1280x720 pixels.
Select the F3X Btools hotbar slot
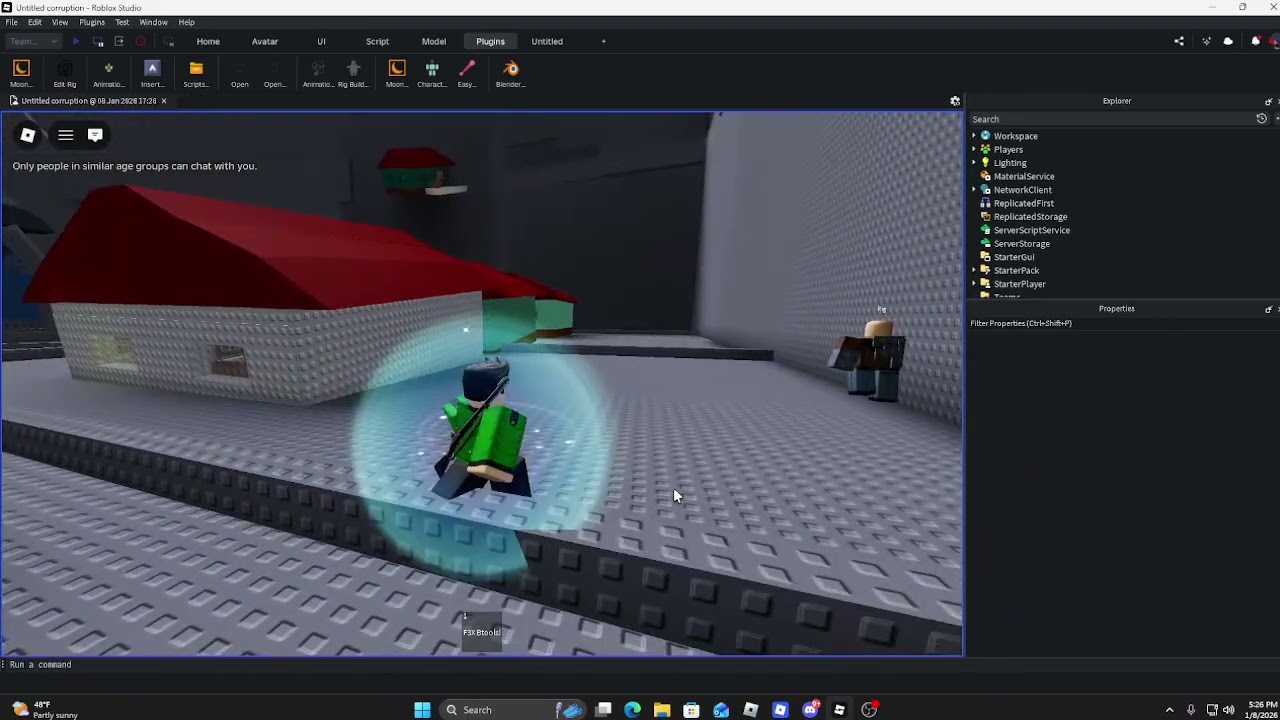(481, 631)
